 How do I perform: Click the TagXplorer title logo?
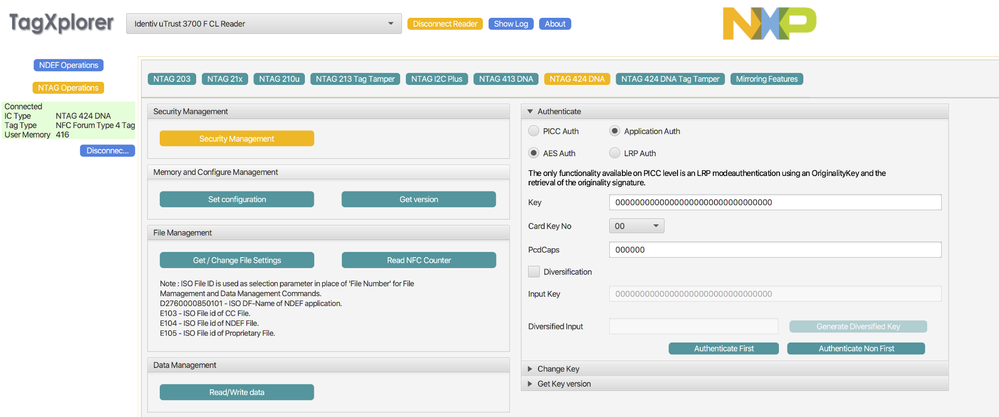(61, 23)
